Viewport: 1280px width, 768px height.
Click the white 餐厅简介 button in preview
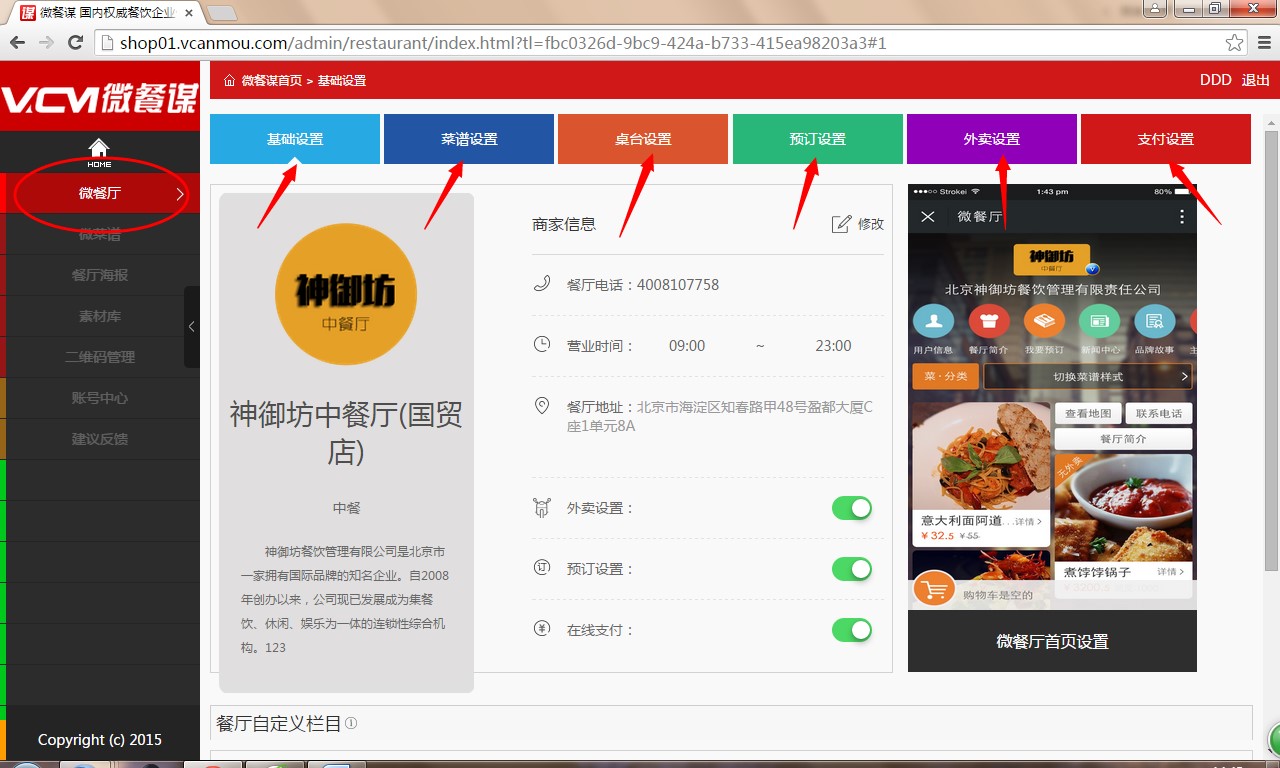click(x=1123, y=439)
